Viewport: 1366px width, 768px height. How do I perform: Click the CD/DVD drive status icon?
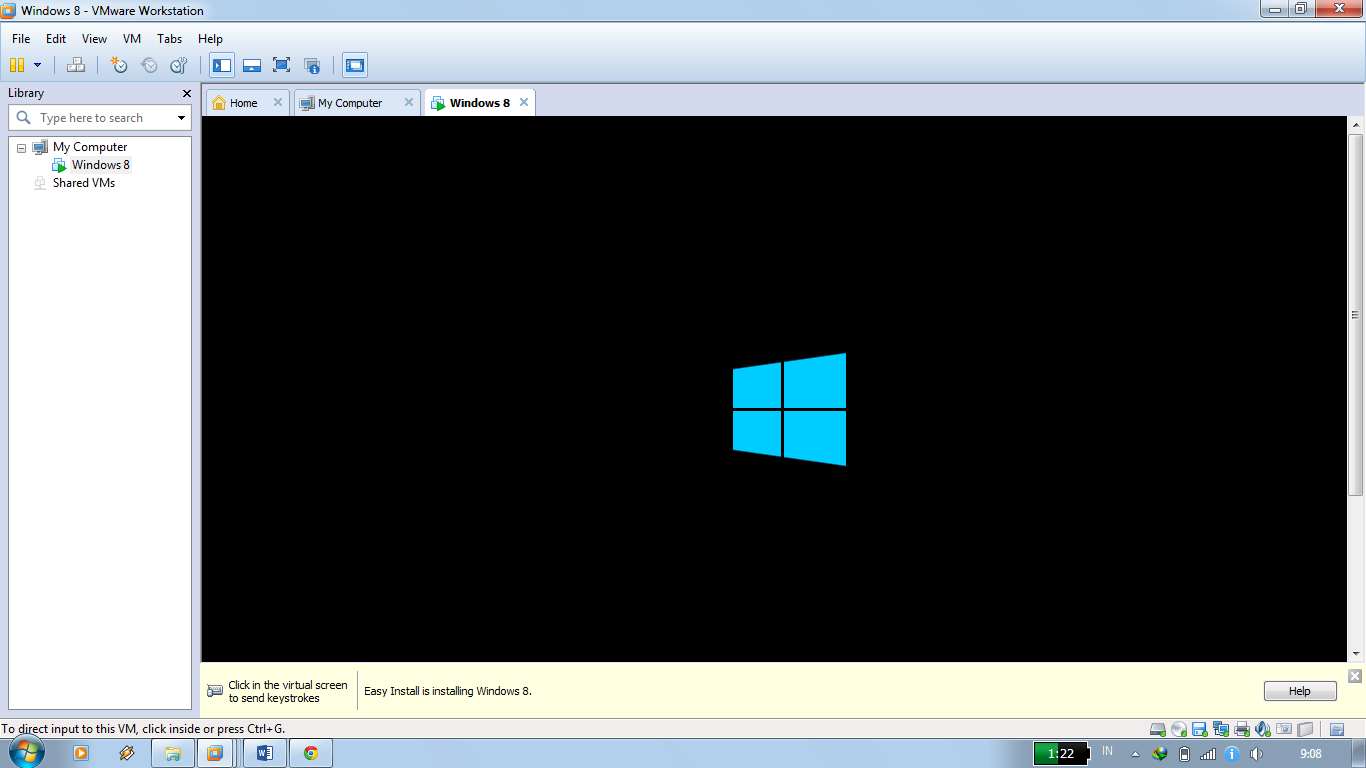pos(1179,729)
